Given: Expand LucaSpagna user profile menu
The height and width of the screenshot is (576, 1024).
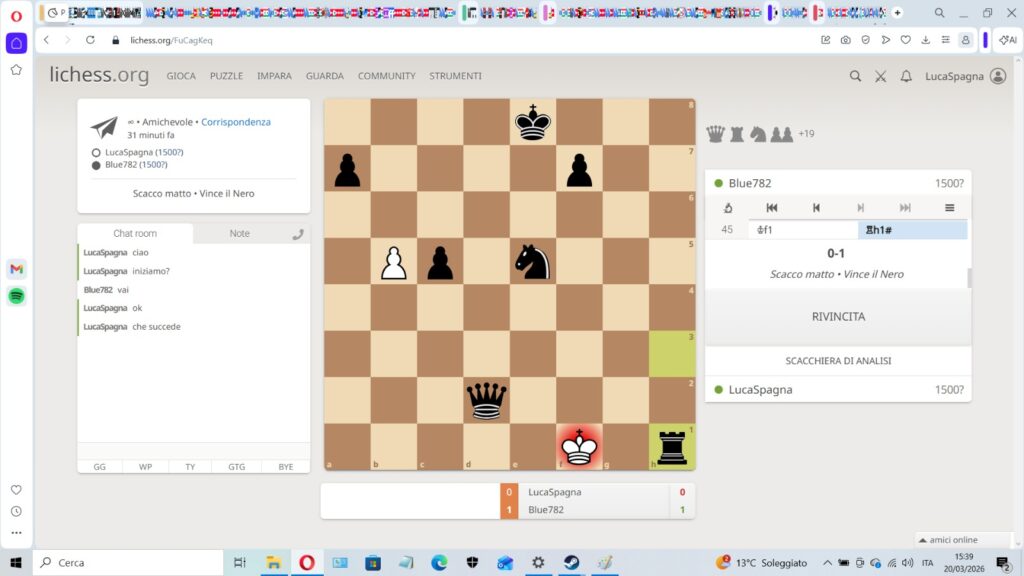Looking at the screenshot, I should pos(967,76).
